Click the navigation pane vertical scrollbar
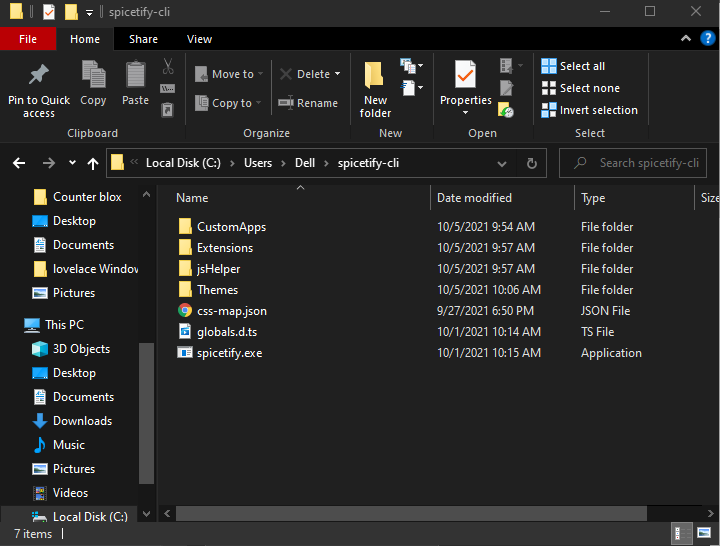 point(146,413)
